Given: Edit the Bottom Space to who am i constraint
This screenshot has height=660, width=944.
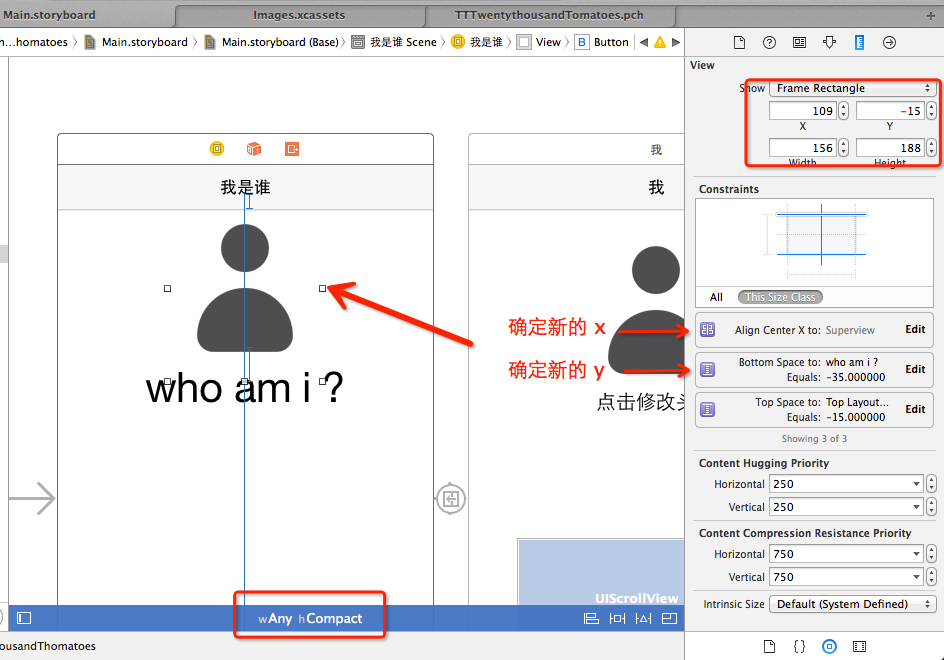Looking at the screenshot, I should click(915, 369).
